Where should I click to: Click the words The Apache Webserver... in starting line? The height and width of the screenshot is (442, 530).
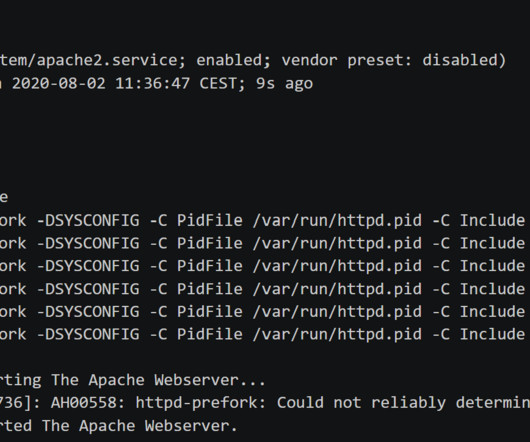[158, 380]
